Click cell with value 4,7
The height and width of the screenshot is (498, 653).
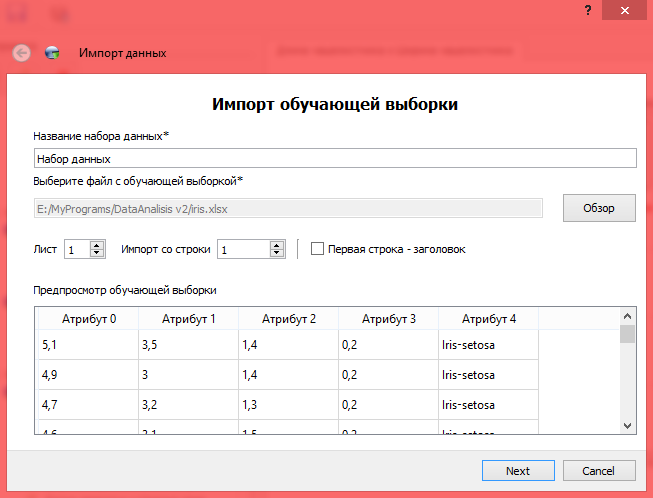pyautogui.click(x=89, y=405)
